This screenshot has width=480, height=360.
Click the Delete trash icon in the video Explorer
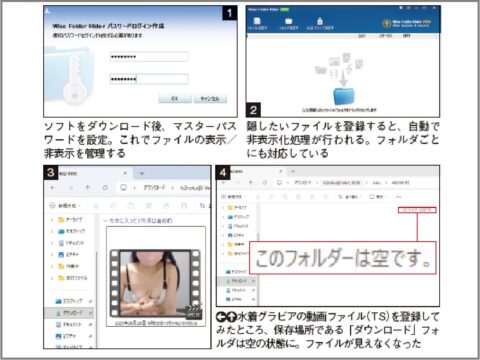(x=184, y=206)
